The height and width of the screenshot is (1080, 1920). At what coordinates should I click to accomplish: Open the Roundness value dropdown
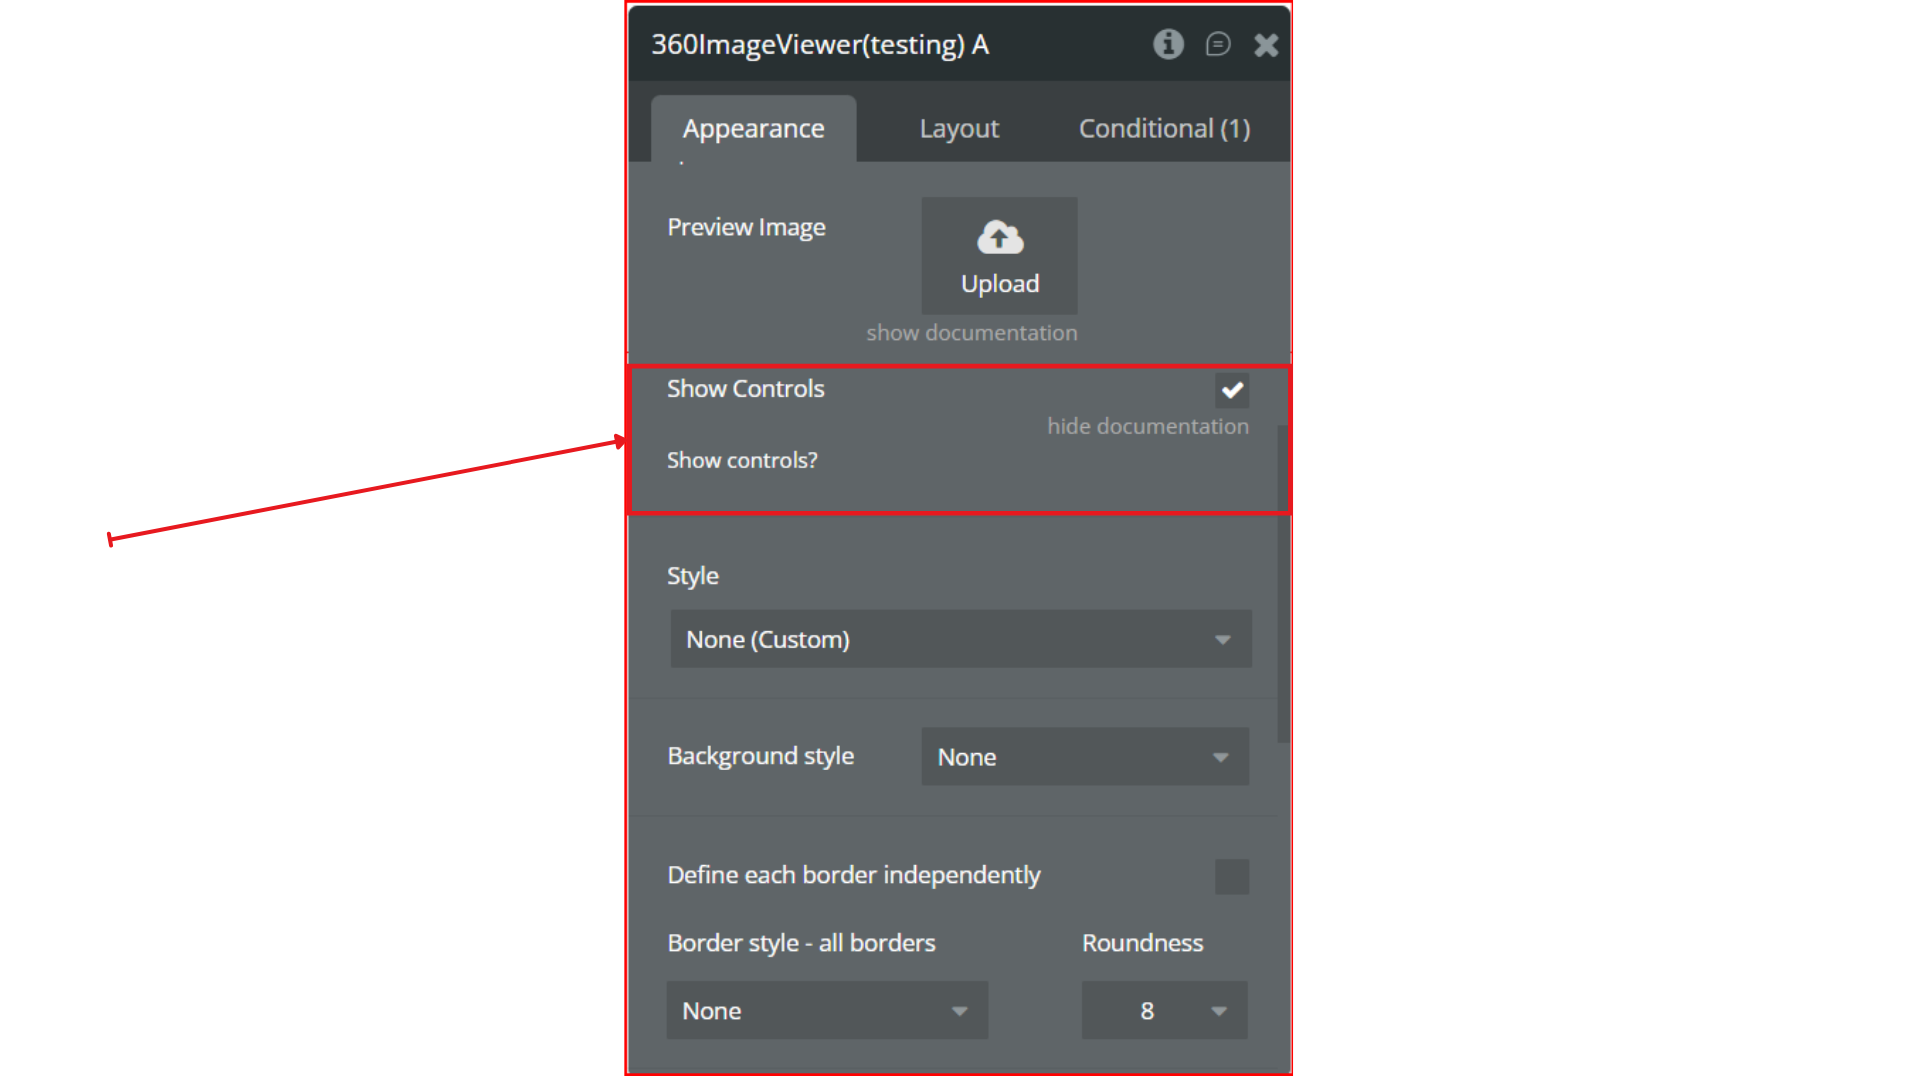click(1163, 1010)
